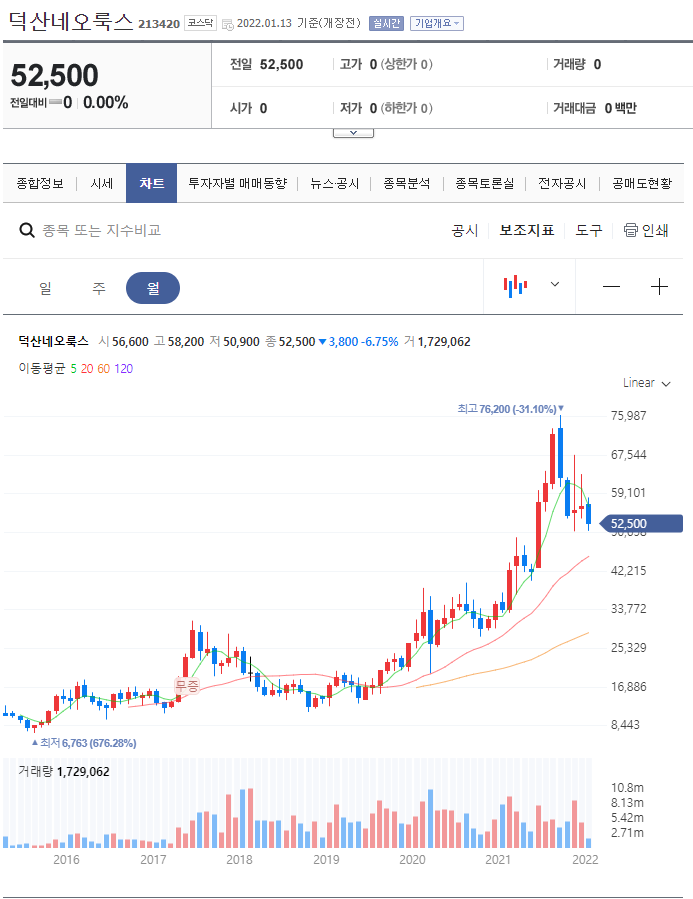This screenshot has height=899, width=693.
Task: Open the 기업개요 dropdown
Action: pyautogui.click(x=437, y=24)
